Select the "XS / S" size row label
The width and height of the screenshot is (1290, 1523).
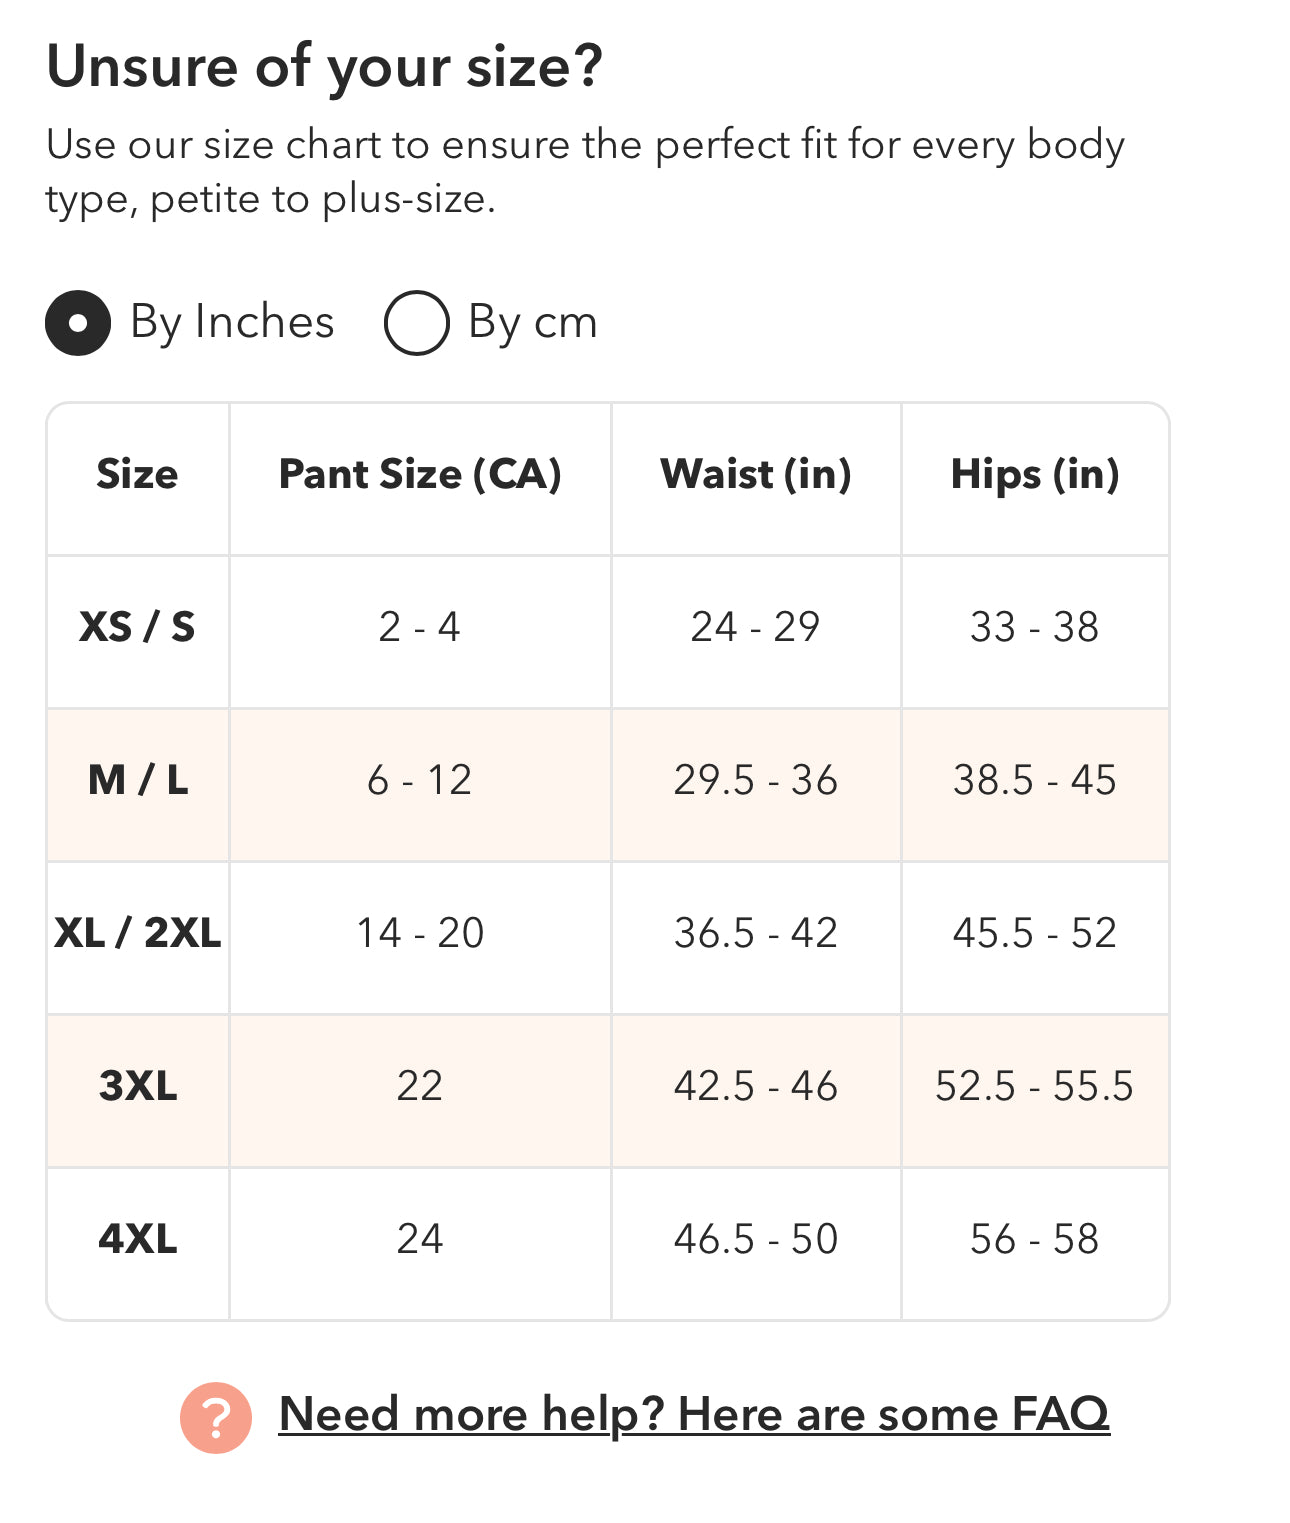137,627
